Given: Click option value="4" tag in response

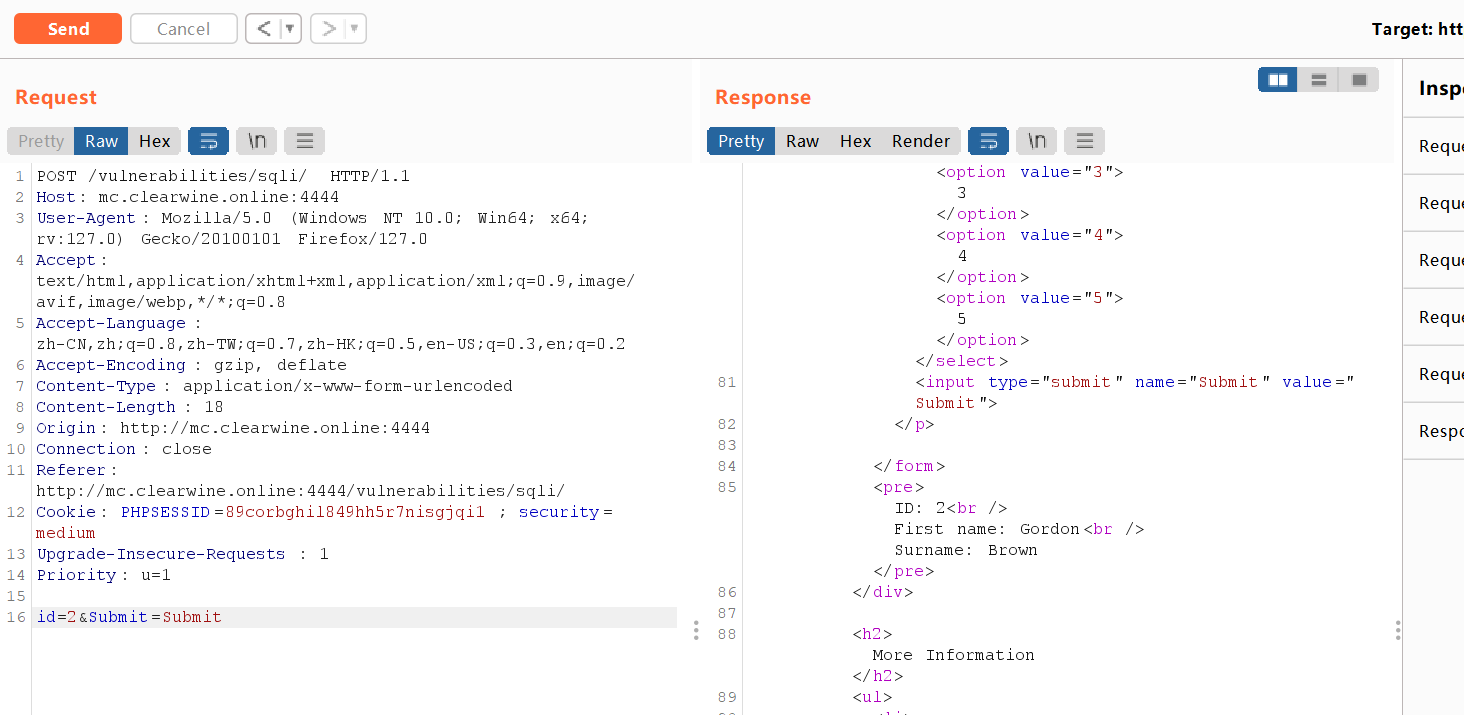Looking at the screenshot, I should tap(1030, 235).
